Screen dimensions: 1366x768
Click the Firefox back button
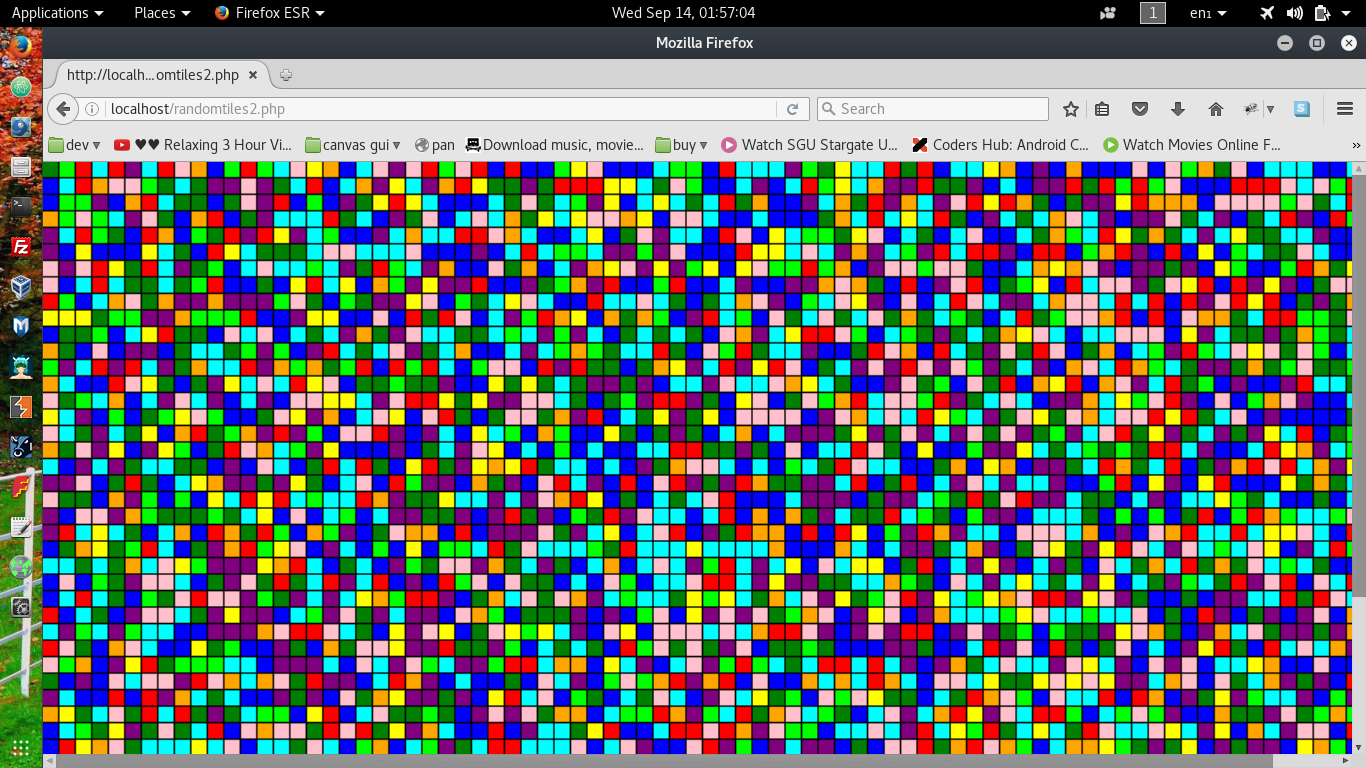[62, 109]
